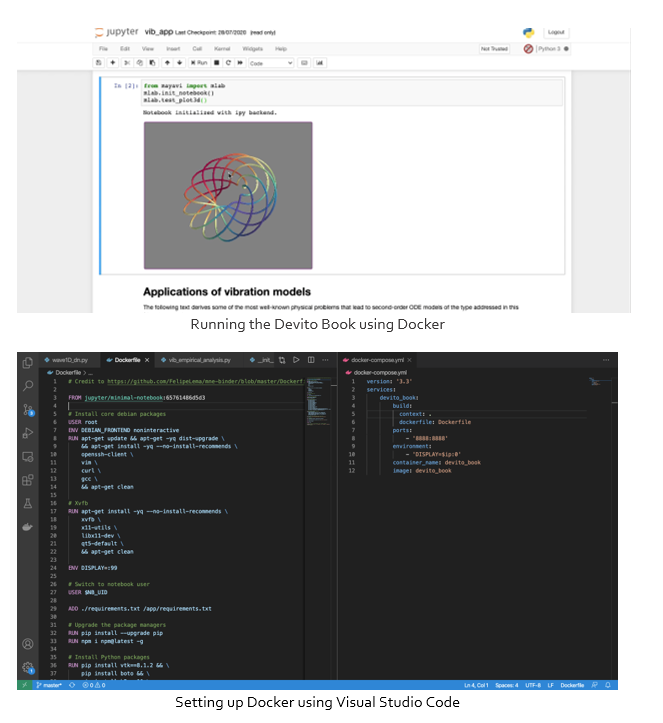Image resolution: width=663 pixels, height=723 pixels.
Task: Click master branch in status bar
Action: [x=49, y=685]
